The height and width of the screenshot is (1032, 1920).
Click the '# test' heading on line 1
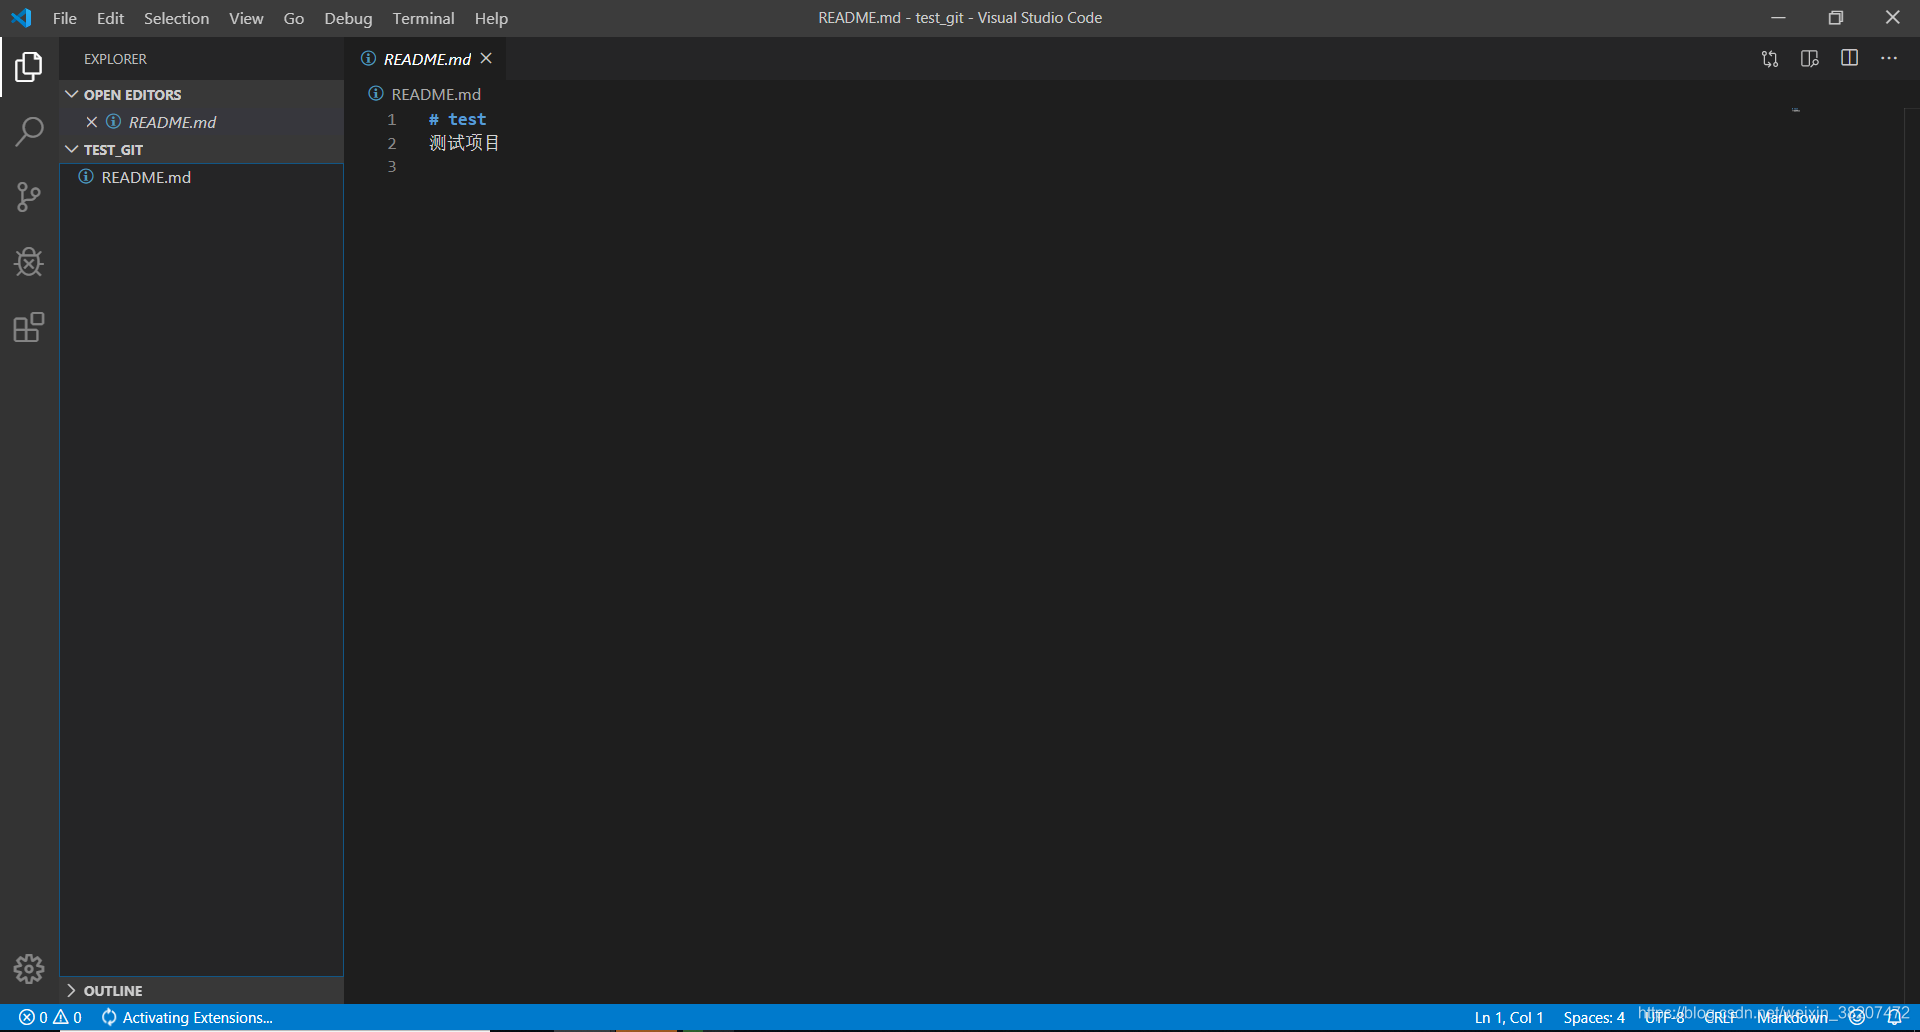click(x=458, y=119)
